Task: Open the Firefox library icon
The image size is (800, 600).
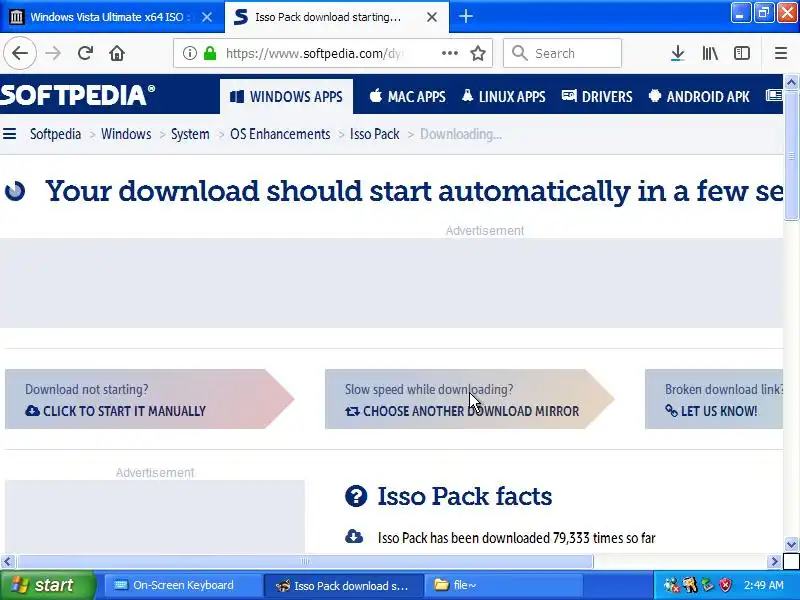Action: (710, 53)
